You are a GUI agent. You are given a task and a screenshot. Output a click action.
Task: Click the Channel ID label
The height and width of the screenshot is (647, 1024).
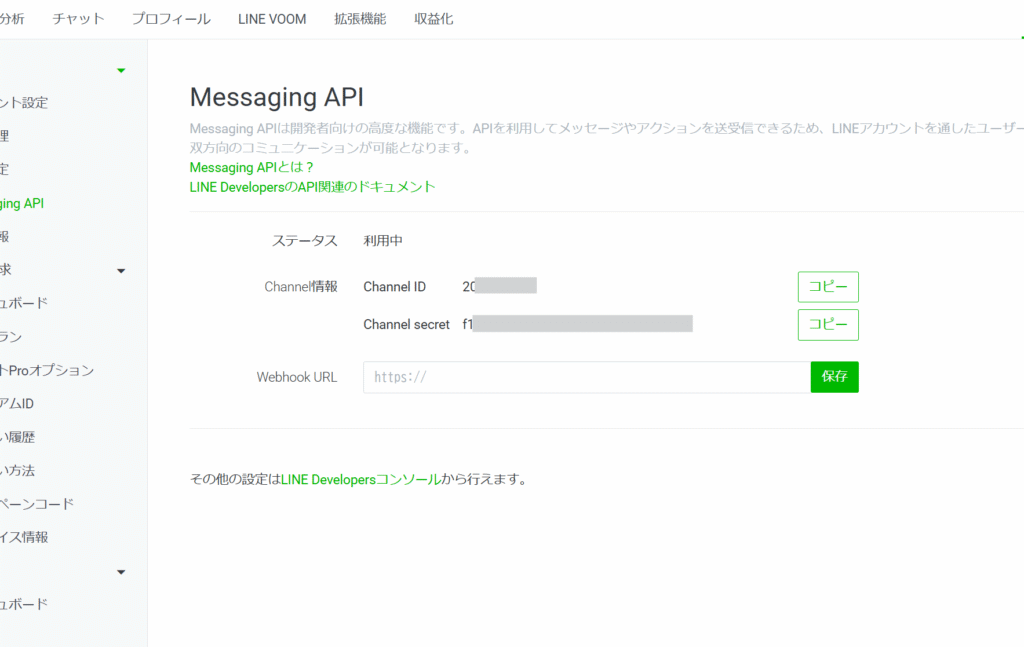[394, 287]
